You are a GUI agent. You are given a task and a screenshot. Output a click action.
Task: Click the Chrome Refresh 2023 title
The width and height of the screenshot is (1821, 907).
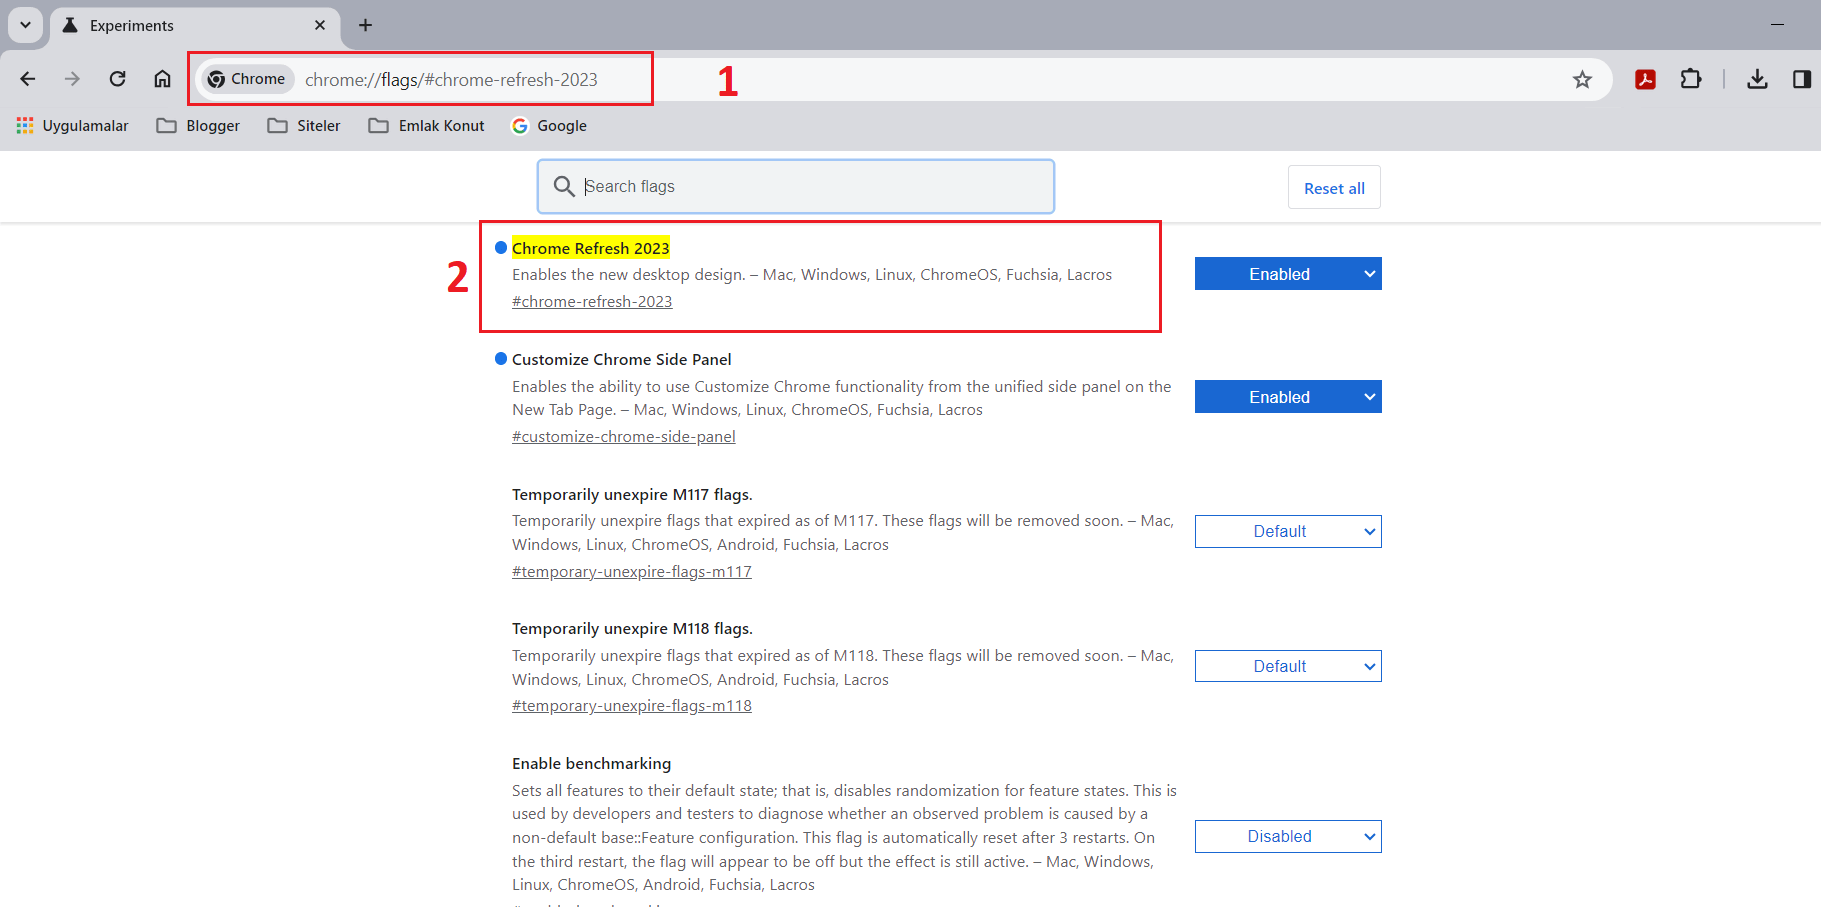pyautogui.click(x=591, y=248)
